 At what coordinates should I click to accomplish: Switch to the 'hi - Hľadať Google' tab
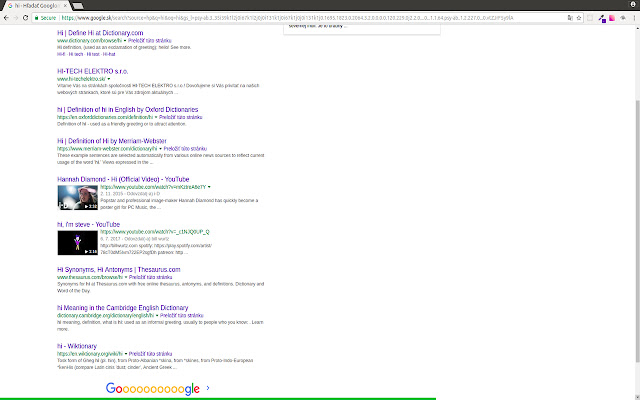[x=37, y=6]
